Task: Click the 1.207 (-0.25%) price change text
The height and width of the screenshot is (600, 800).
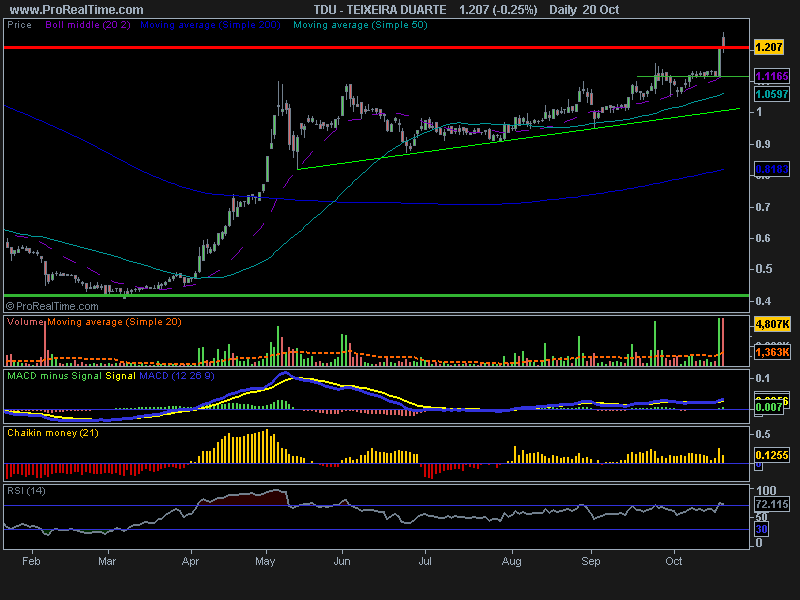Action: [x=498, y=10]
